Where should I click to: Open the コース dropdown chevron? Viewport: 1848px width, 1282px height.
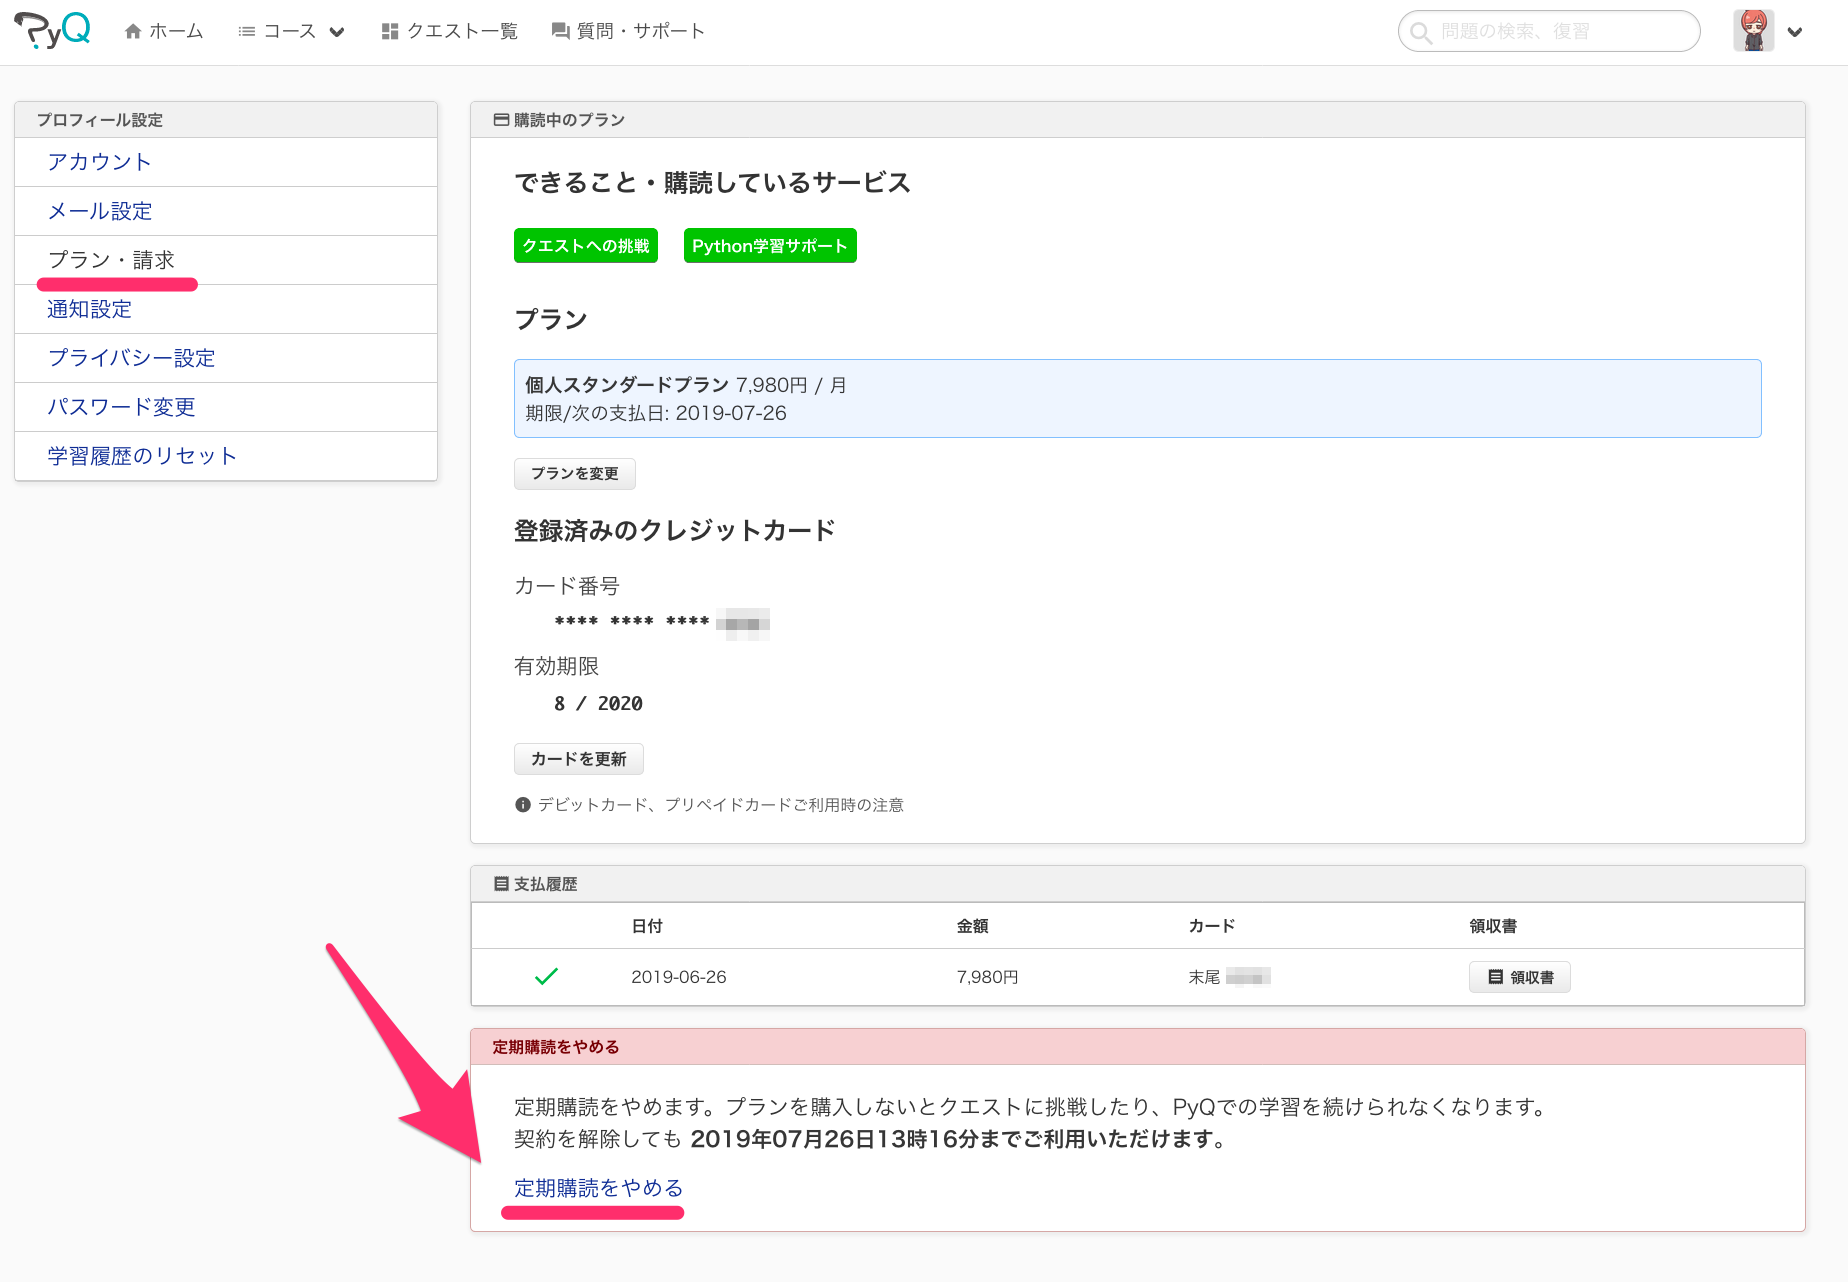coord(337,31)
